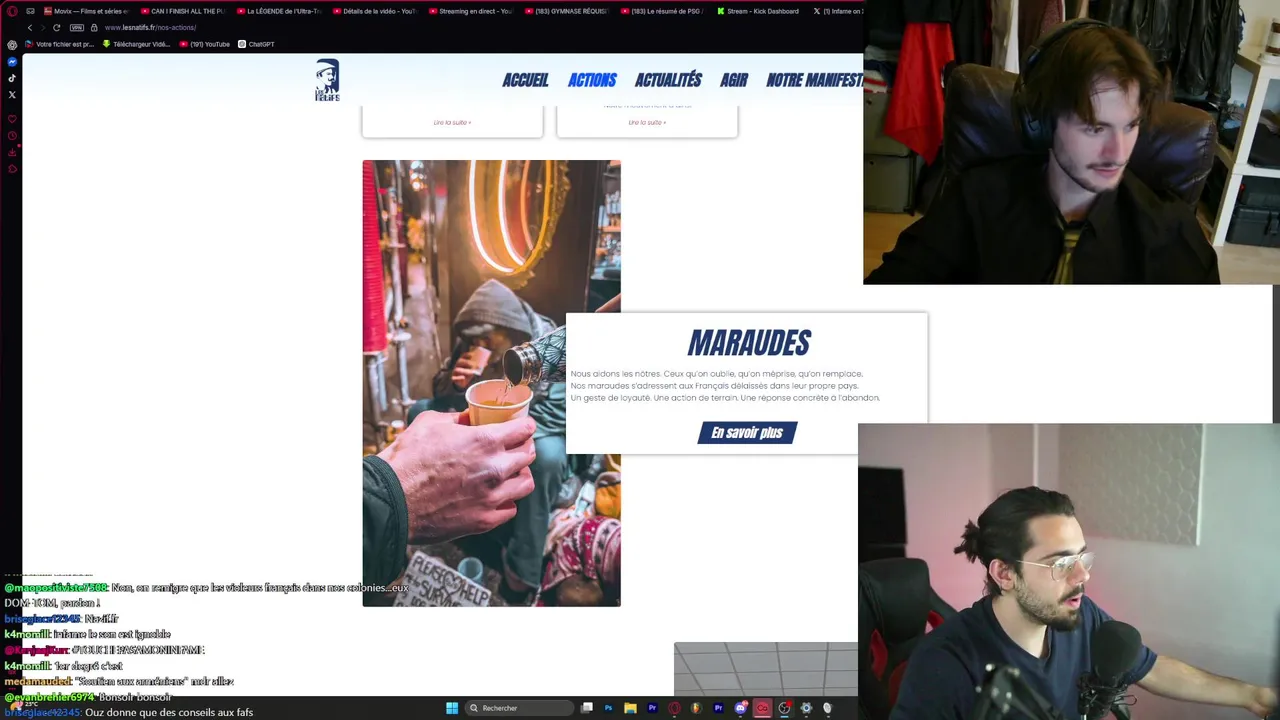Image resolution: width=1280 pixels, height=720 pixels.
Task: Open the YouTube bookmark
Action: 205,44
